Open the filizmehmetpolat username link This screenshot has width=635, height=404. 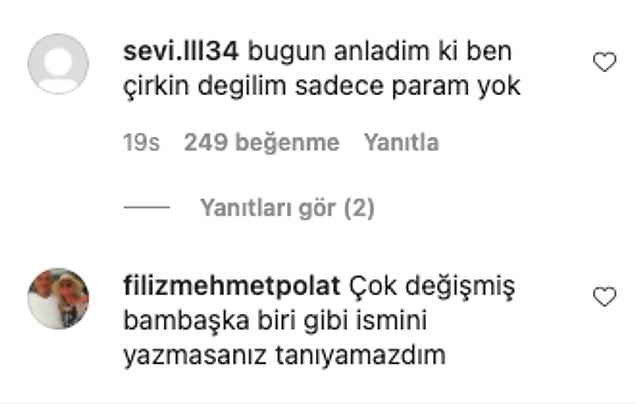pyautogui.click(x=232, y=286)
